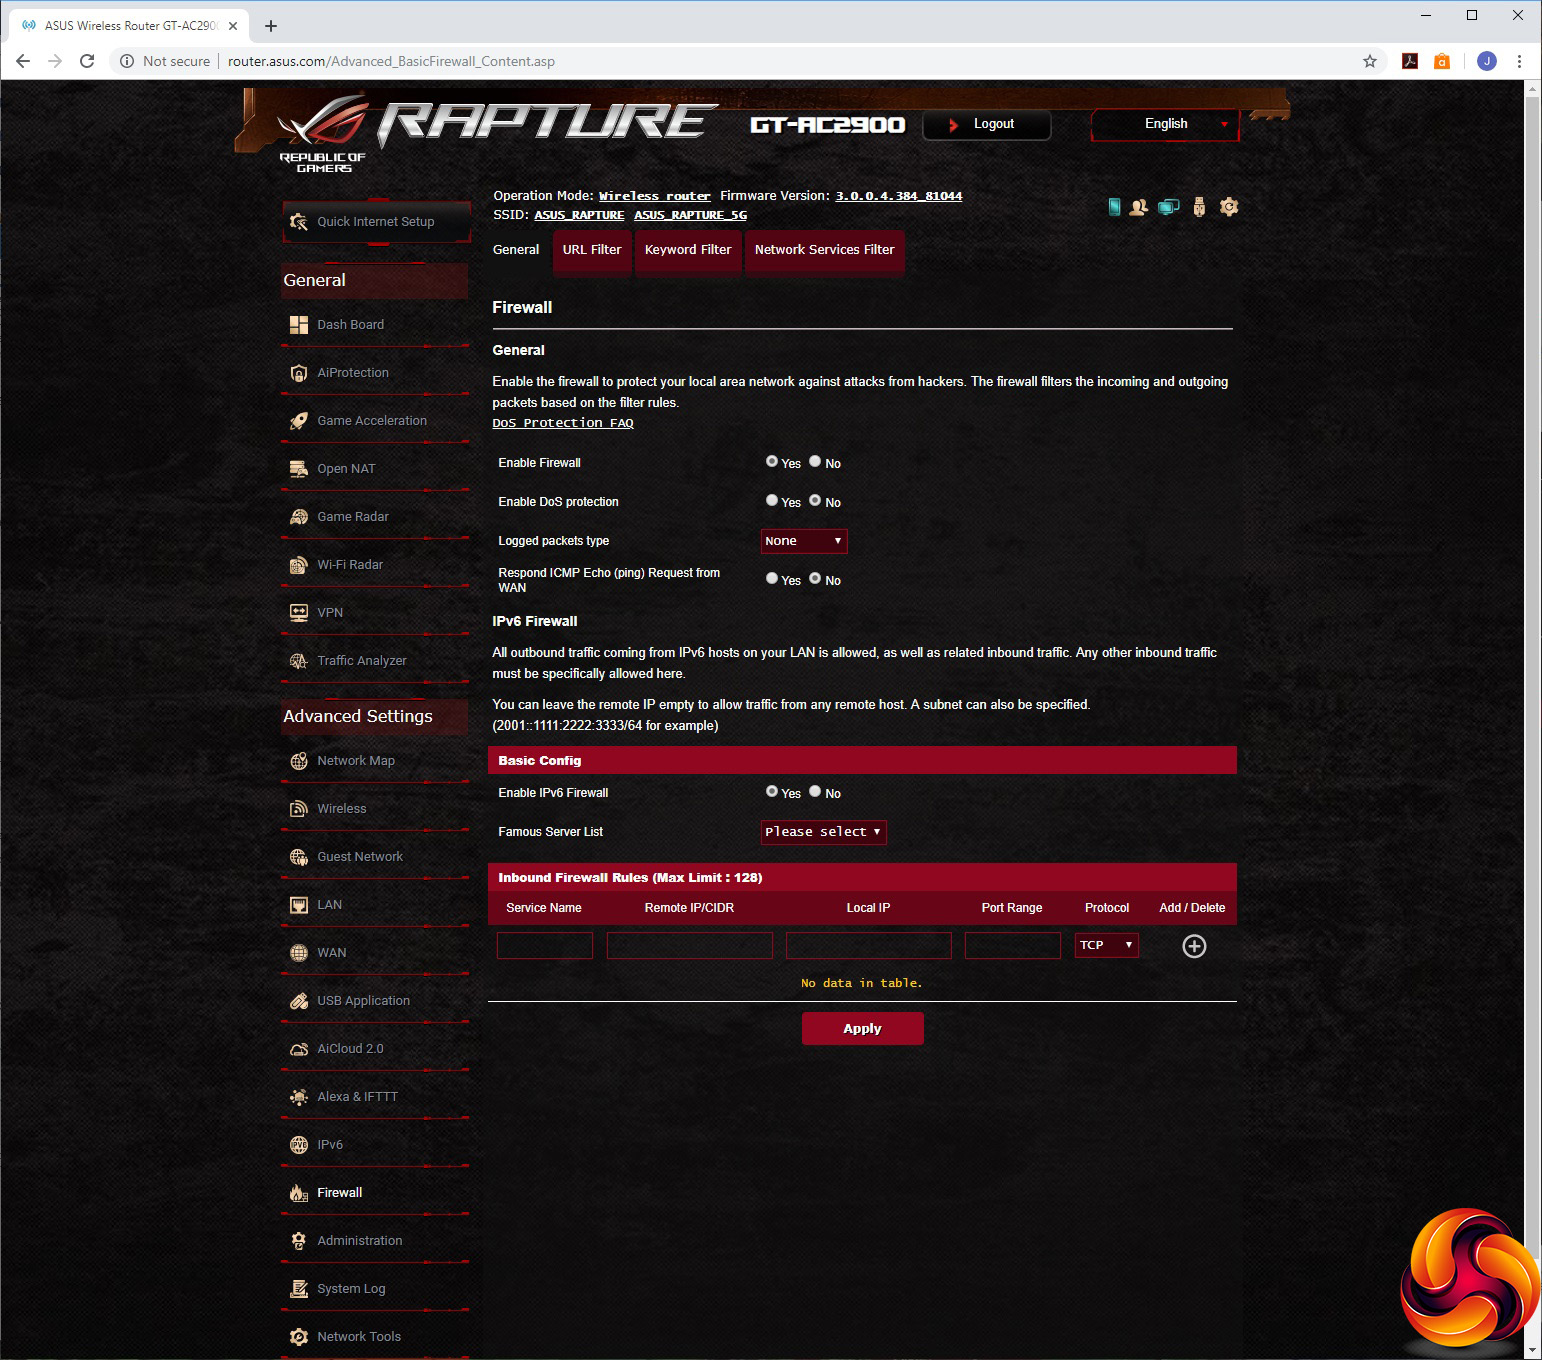Click the mobile app status icon
1542x1360 pixels.
(1114, 207)
